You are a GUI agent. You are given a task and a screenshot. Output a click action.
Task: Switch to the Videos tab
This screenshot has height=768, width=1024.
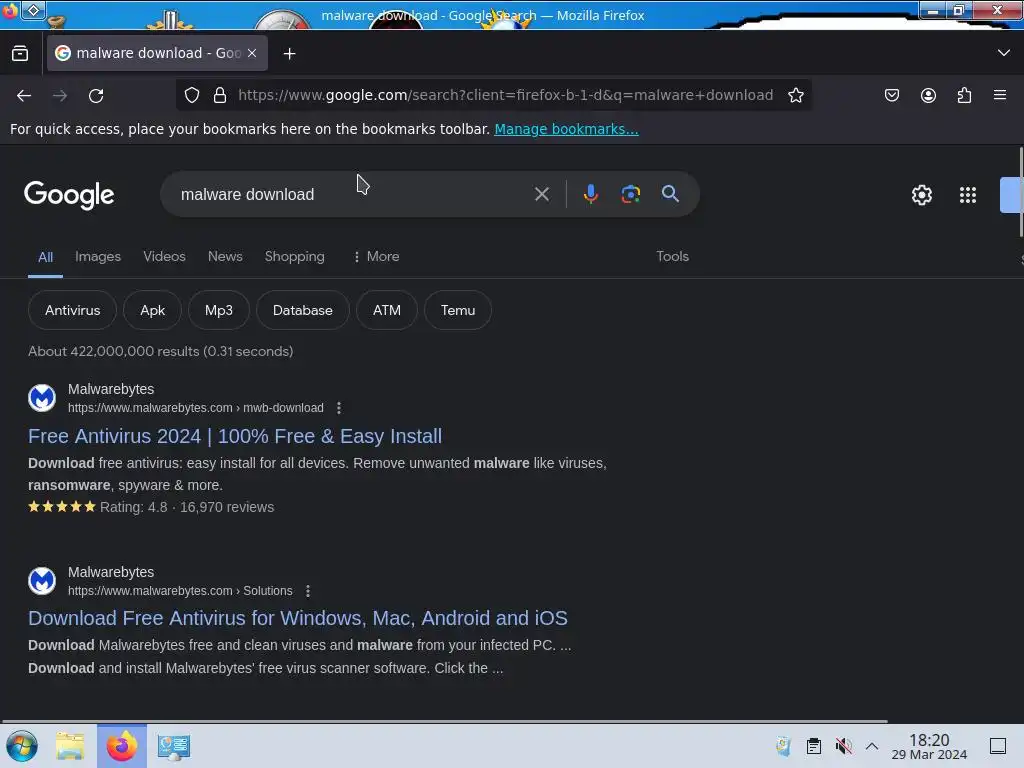pos(165,257)
